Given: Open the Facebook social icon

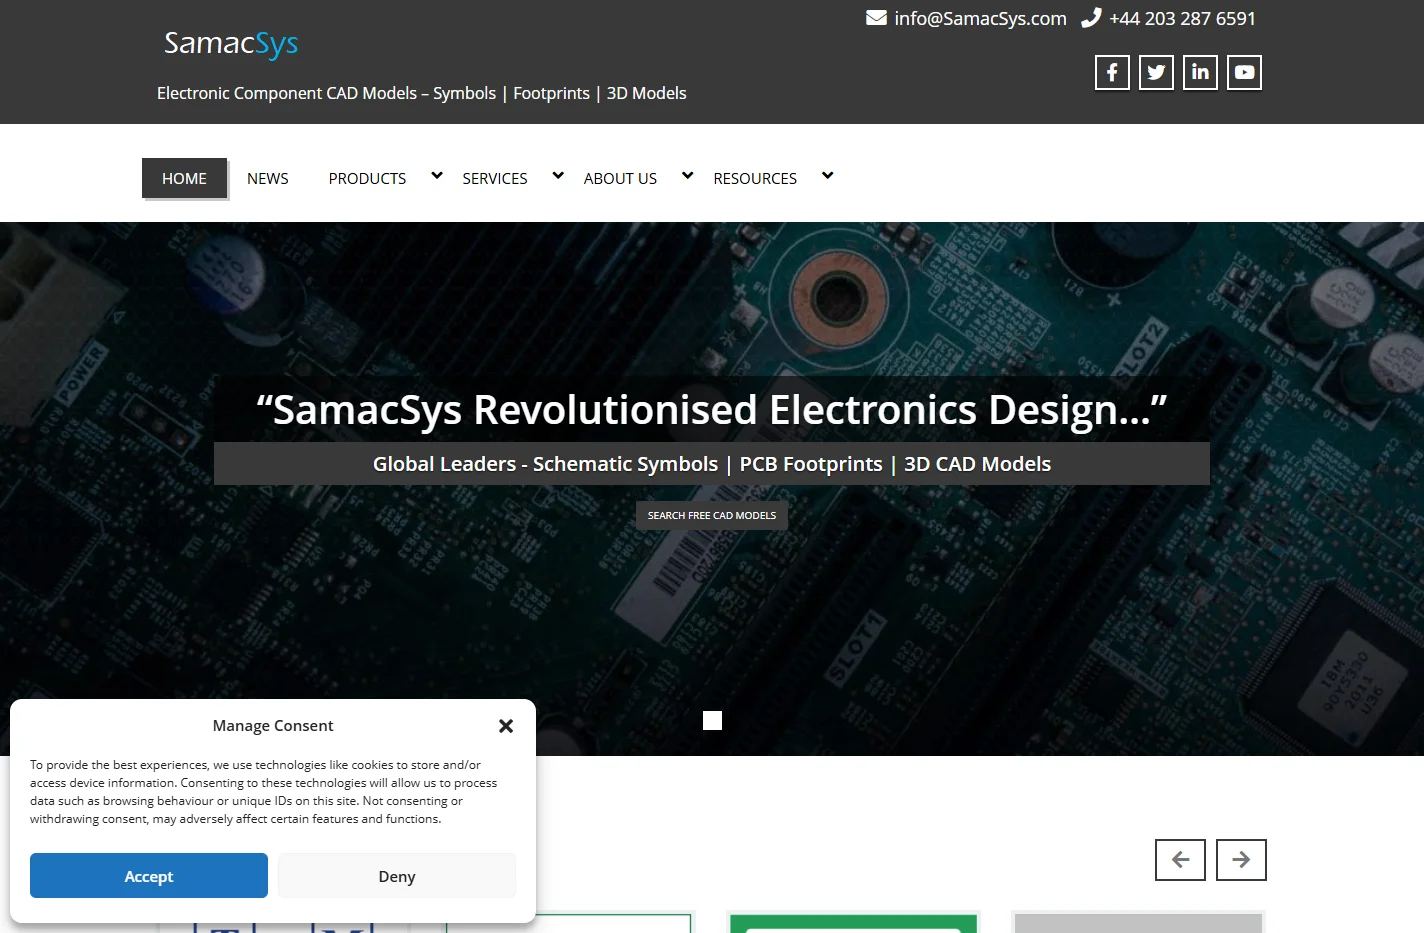Looking at the screenshot, I should [x=1112, y=72].
